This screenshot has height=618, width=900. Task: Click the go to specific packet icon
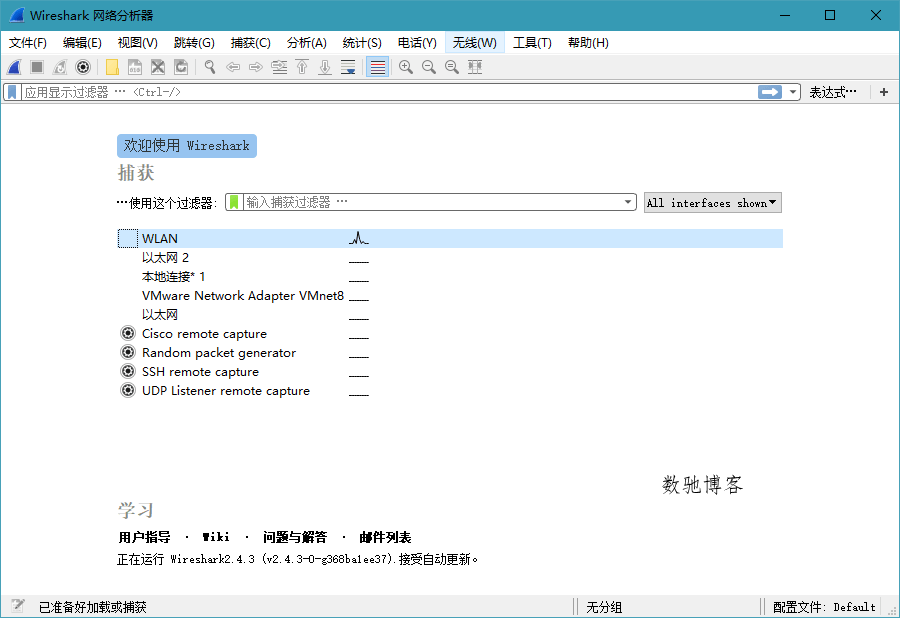279,67
